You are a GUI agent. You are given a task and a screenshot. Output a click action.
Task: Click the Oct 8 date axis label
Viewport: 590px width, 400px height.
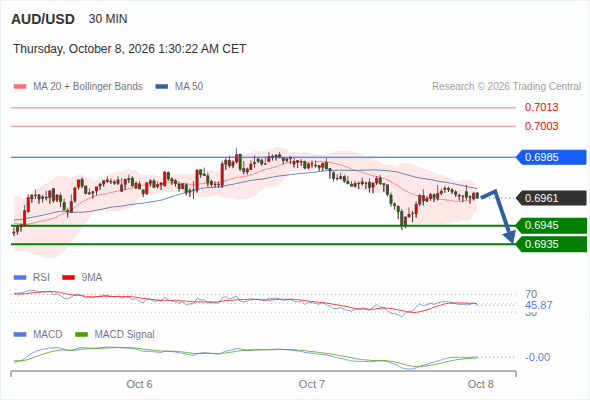(x=481, y=384)
